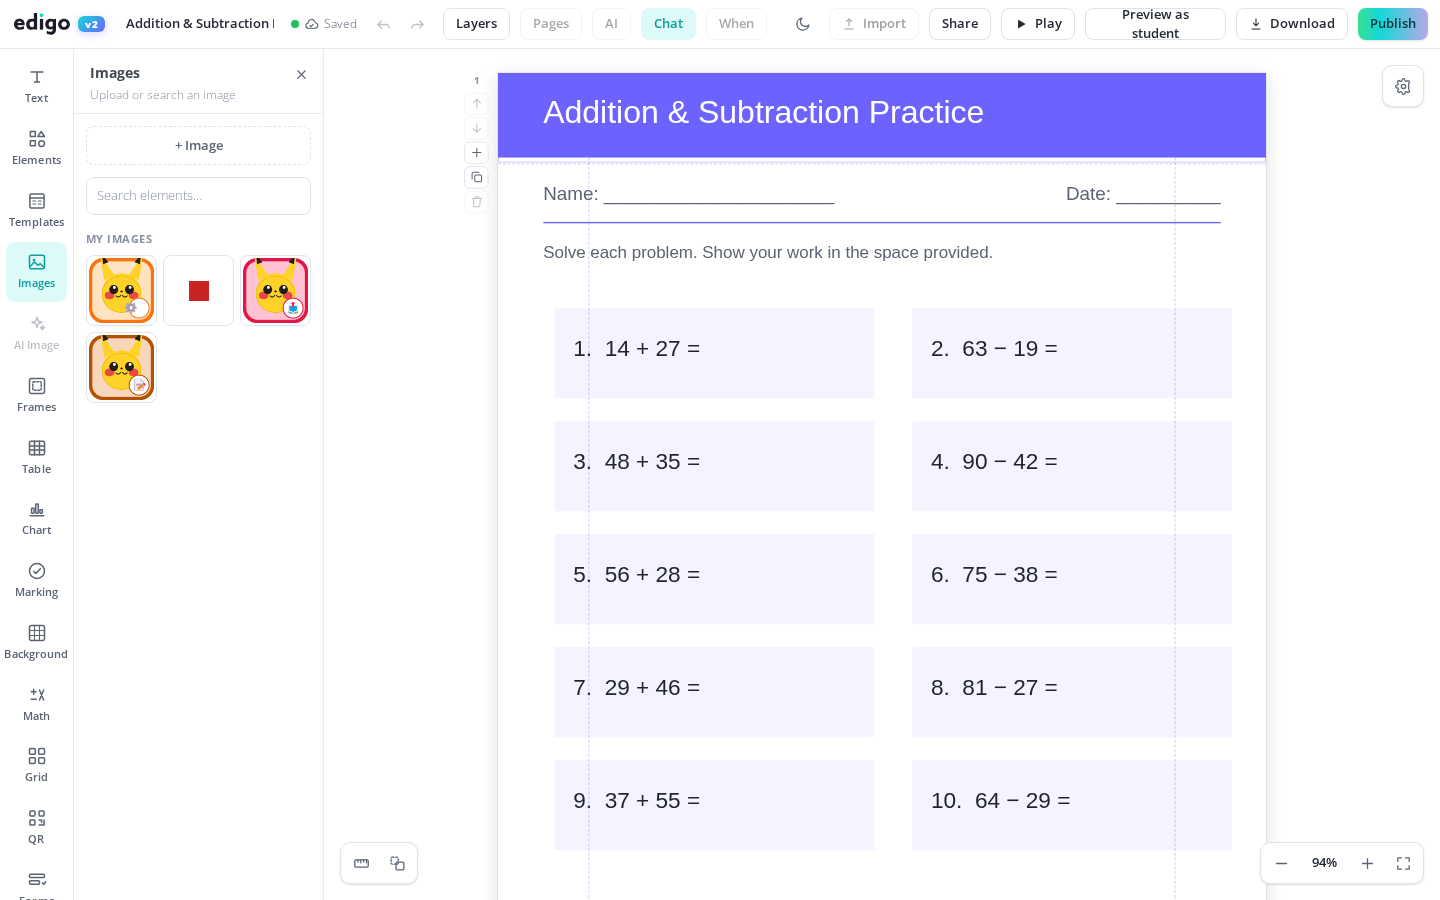Click Preview as student
Viewport: 1440px width, 900px height.
(1155, 24)
